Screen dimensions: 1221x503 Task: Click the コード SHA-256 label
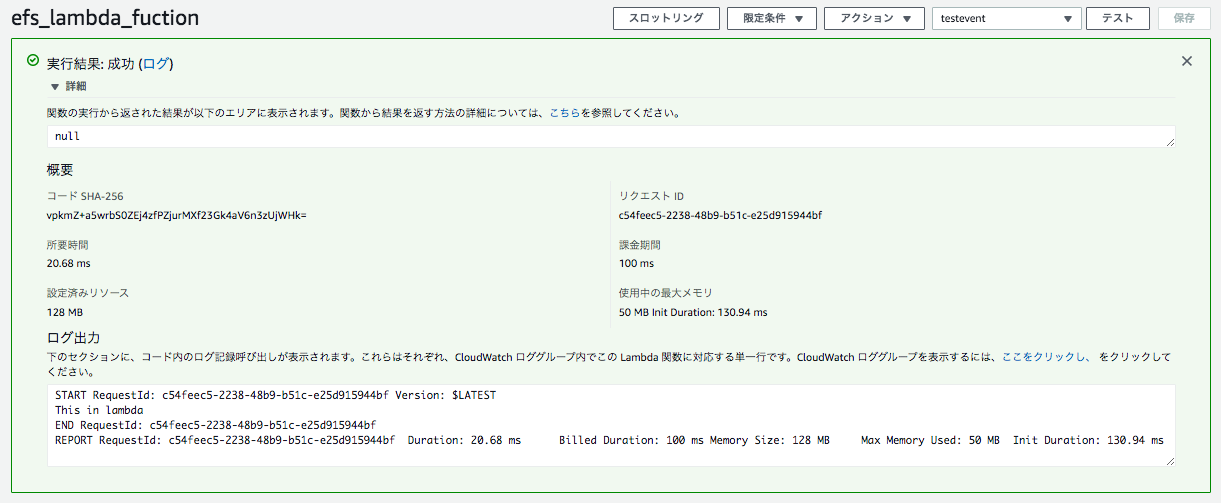pos(85,196)
